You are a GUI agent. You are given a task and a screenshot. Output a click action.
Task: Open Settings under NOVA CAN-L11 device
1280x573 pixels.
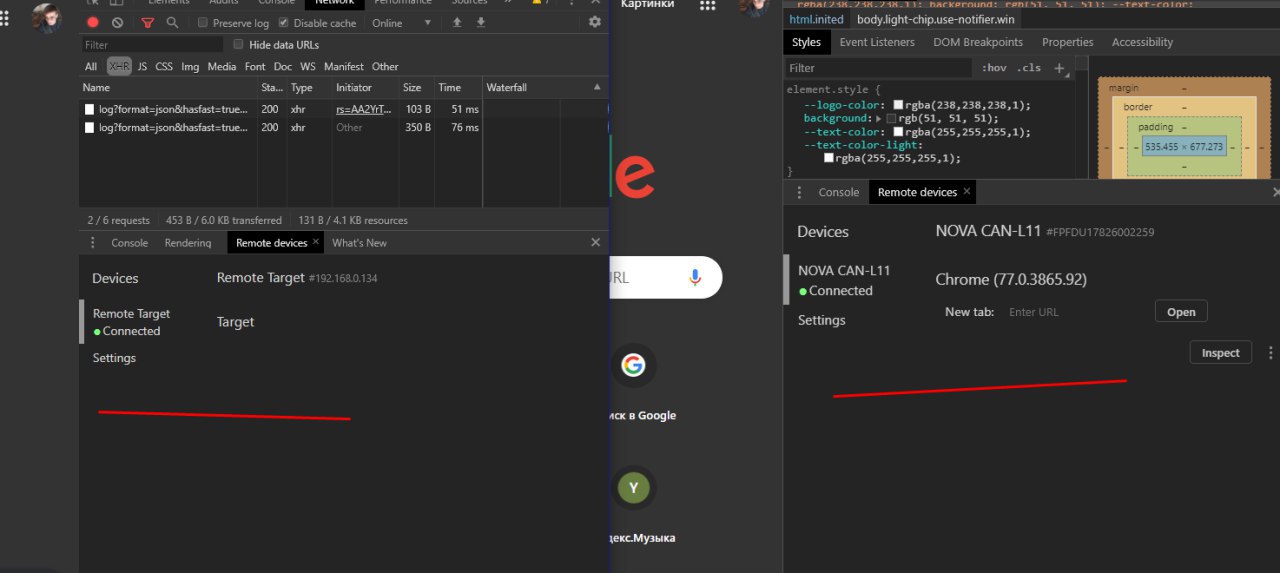[x=822, y=320]
